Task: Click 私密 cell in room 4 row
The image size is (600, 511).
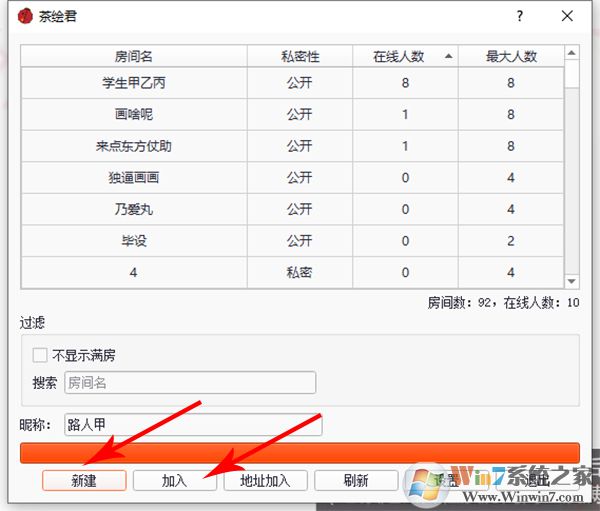Action: pyautogui.click(x=300, y=273)
